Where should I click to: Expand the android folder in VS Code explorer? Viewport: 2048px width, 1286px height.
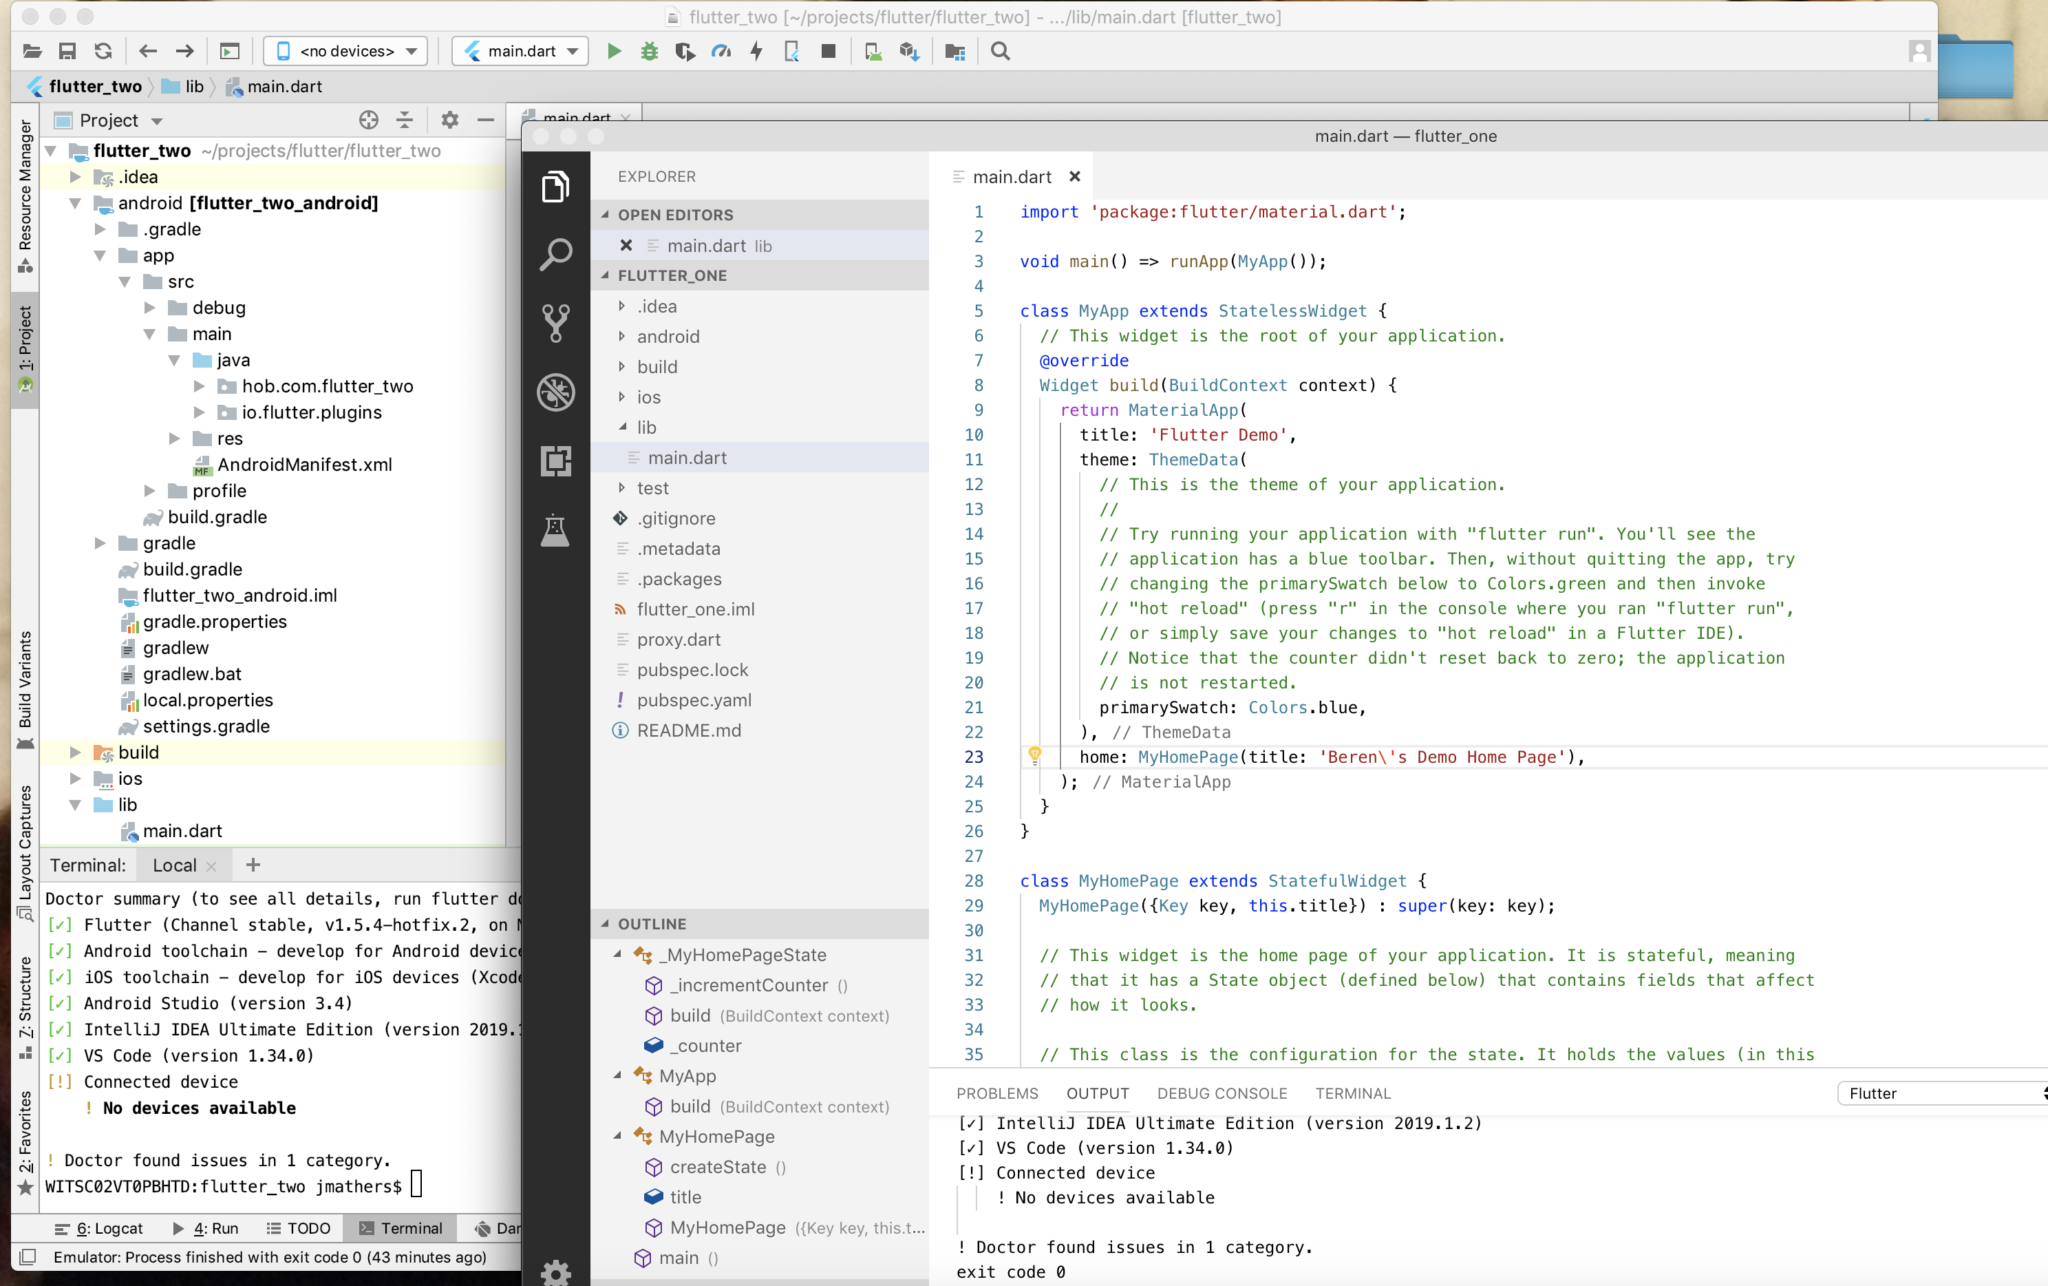(x=668, y=337)
